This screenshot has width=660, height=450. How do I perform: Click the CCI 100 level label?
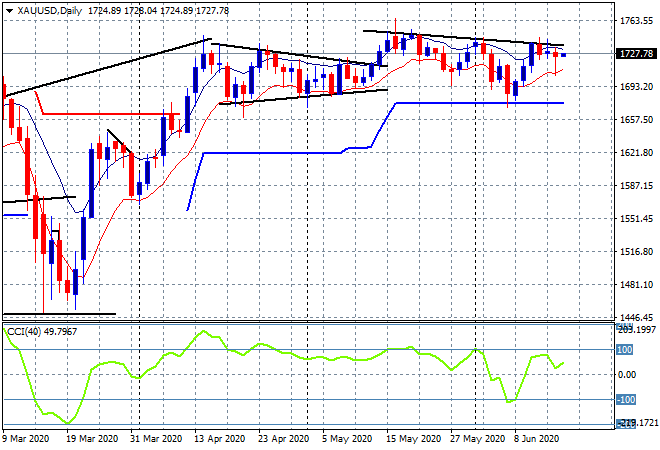(x=625, y=350)
